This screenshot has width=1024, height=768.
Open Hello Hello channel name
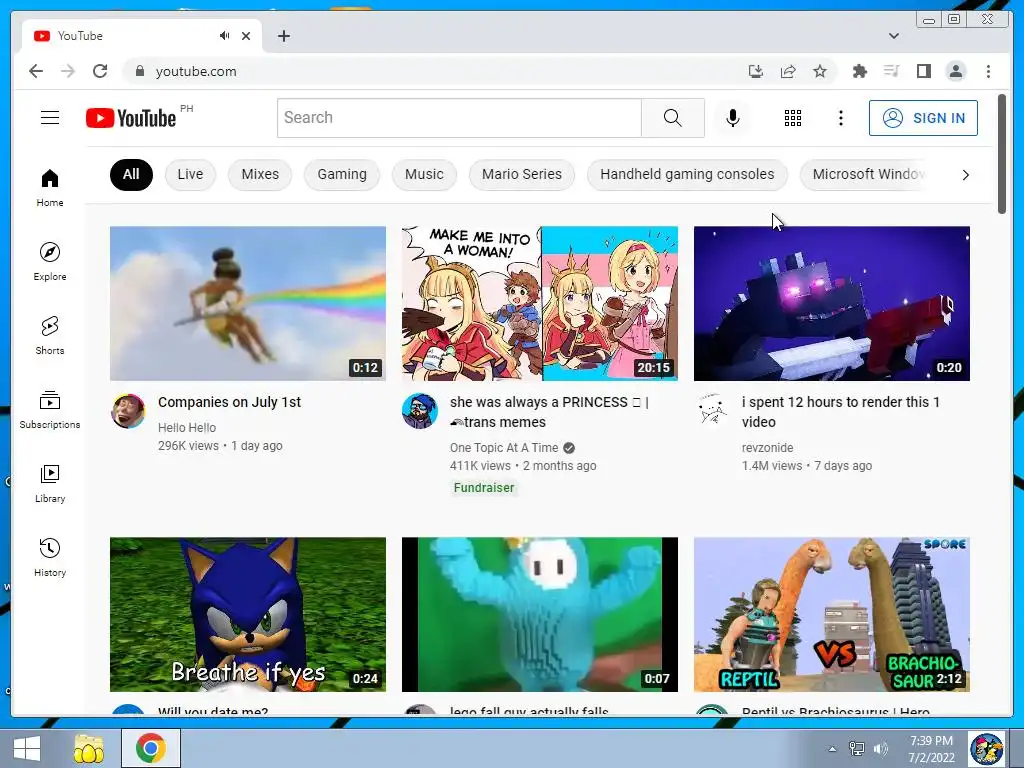tap(187, 428)
